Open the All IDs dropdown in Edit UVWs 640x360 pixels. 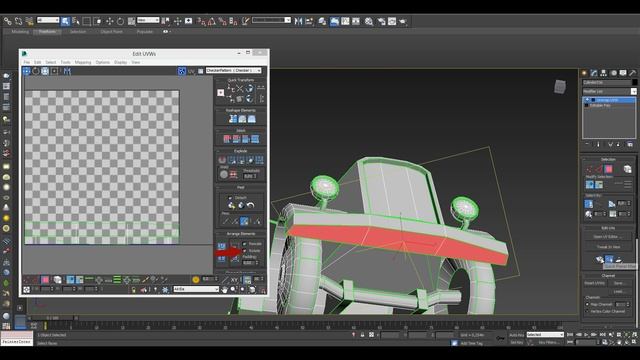tap(196, 289)
